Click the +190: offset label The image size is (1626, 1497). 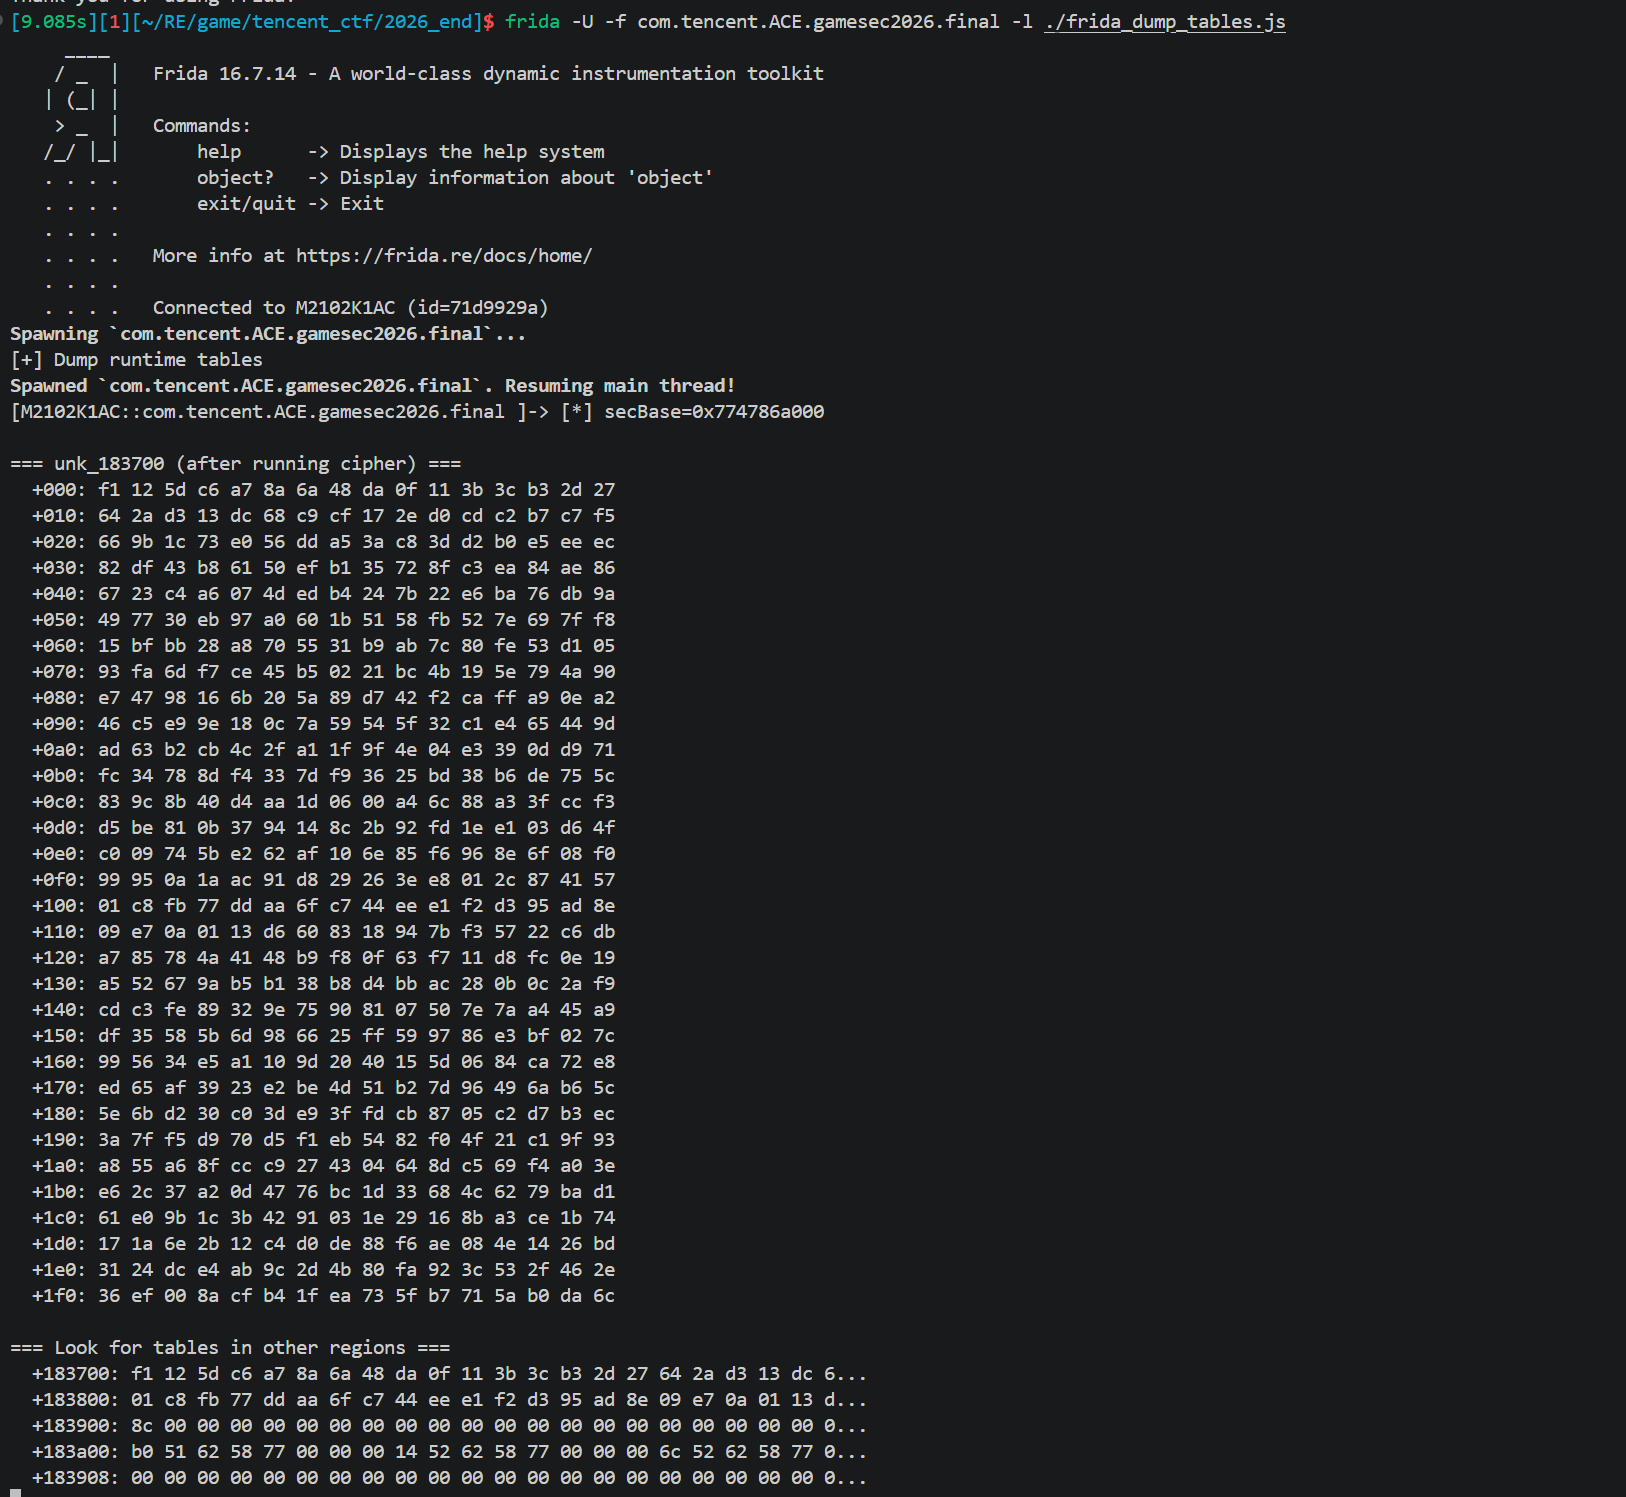click(59, 1140)
